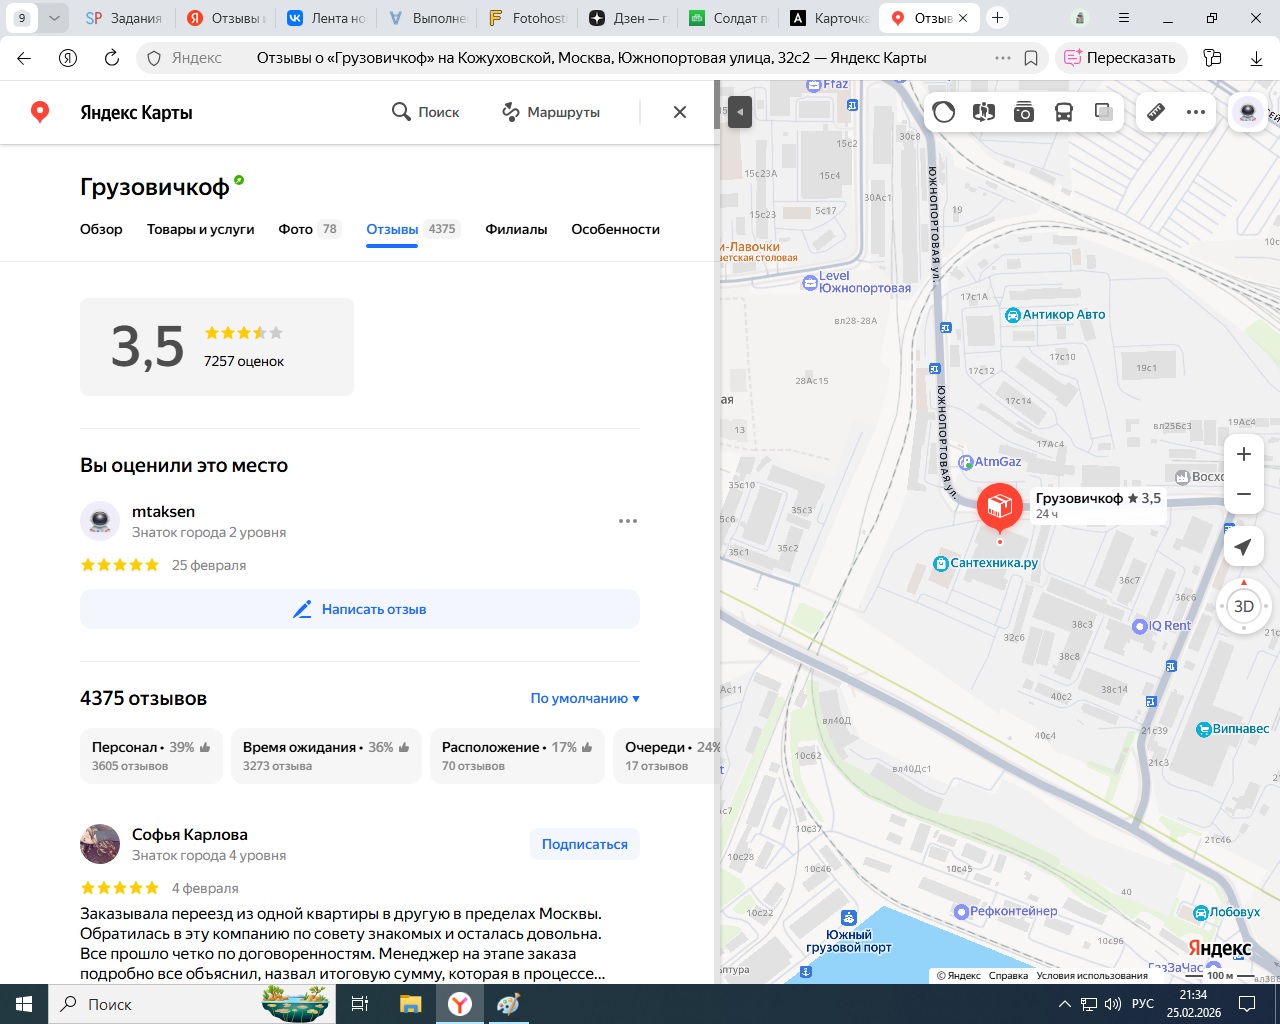Click the 3,5 rating summary card
Image resolution: width=1280 pixels, height=1024 pixels.
click(217, 347)
